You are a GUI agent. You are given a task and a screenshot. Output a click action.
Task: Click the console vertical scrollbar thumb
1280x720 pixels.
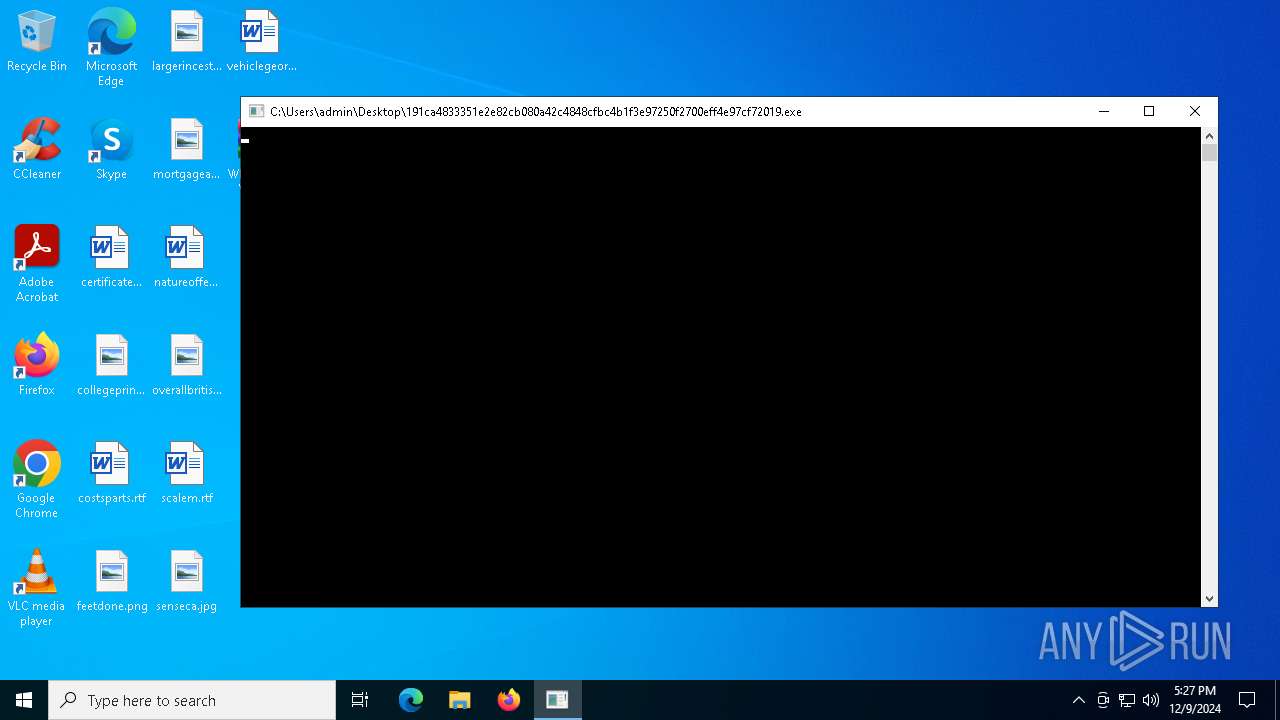click(1209, 153)
